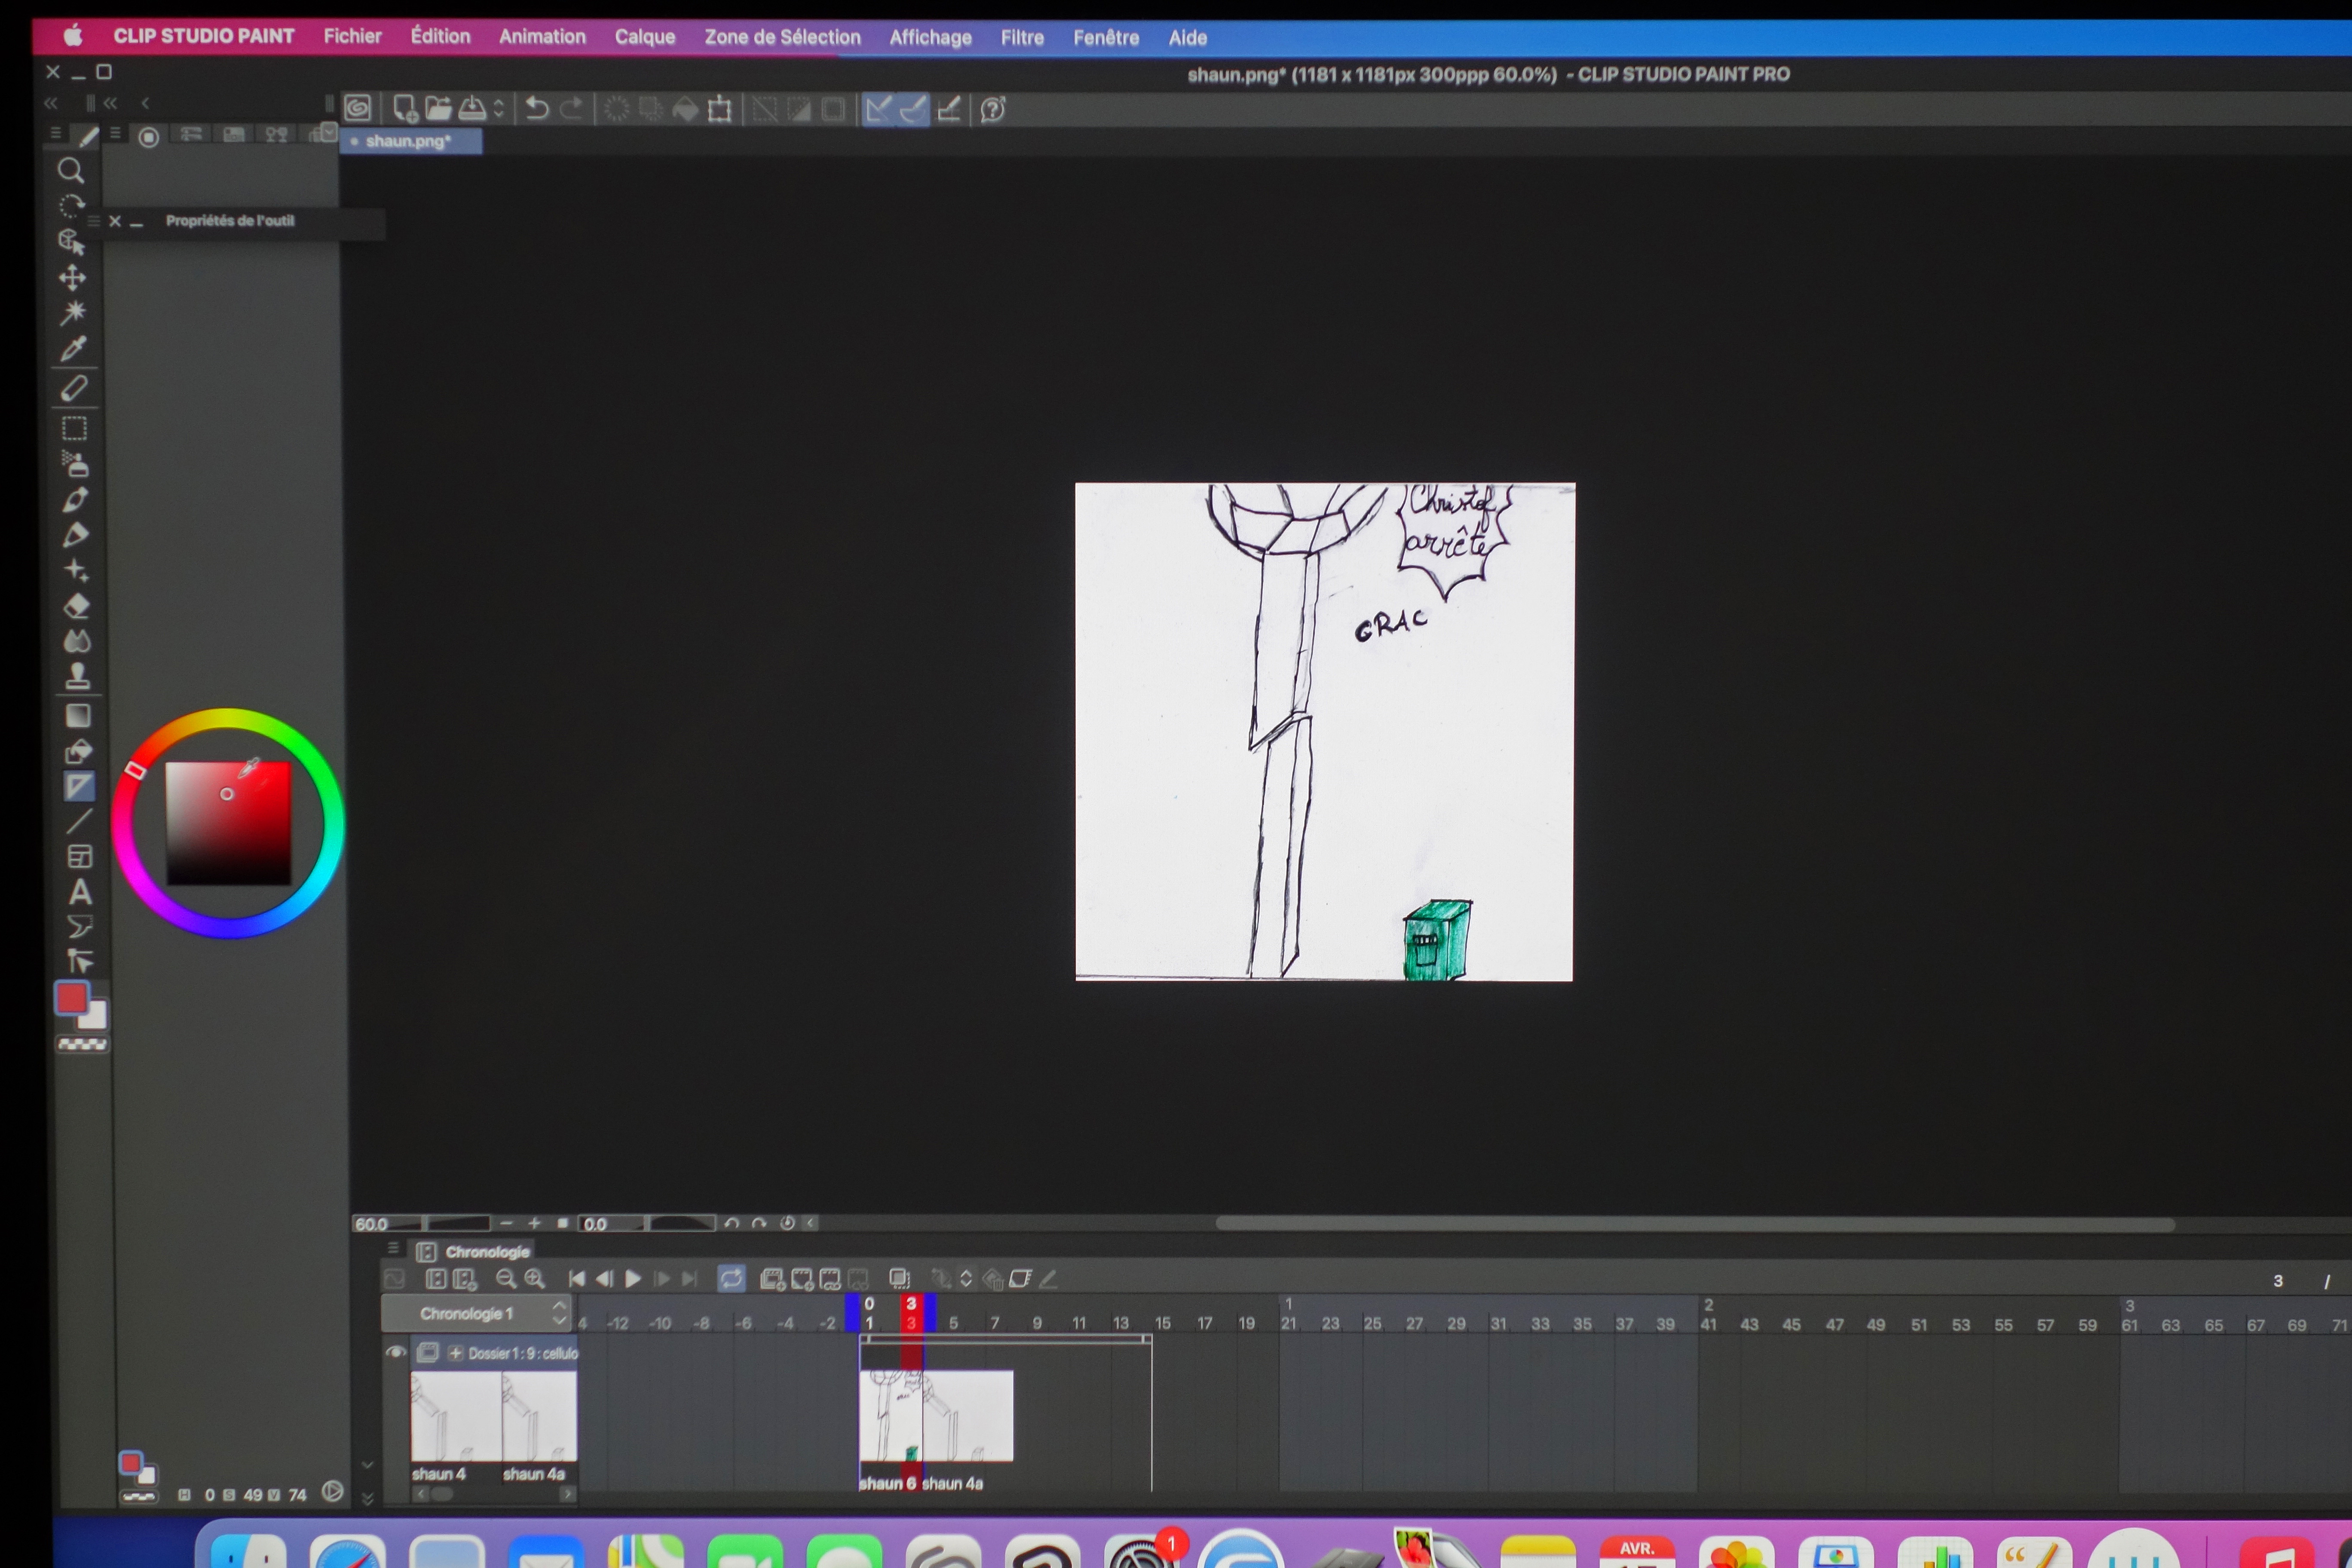The image size is (2352, 1568).
Task: Collapse the left palette dock arrows
Action: pyautogui.click(x=51, y=103)
